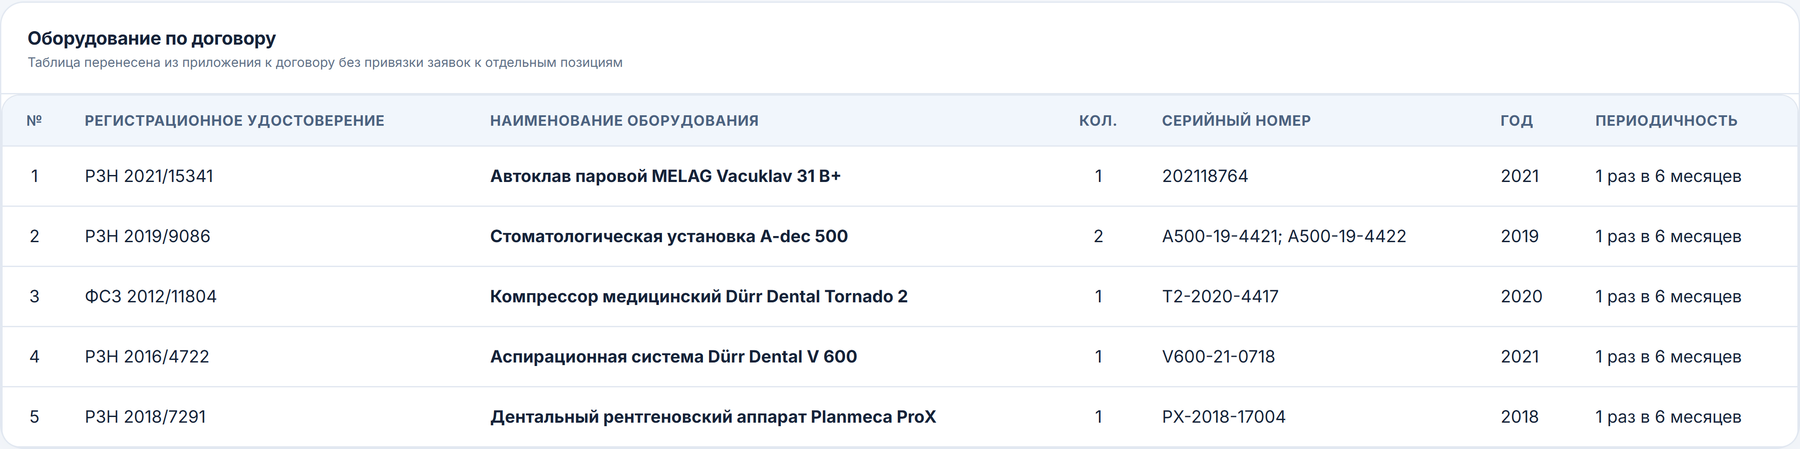The height and width of the screenshot is (449, 1800).
Task: Click the Год column header
Action: [x=1516, y=121]
